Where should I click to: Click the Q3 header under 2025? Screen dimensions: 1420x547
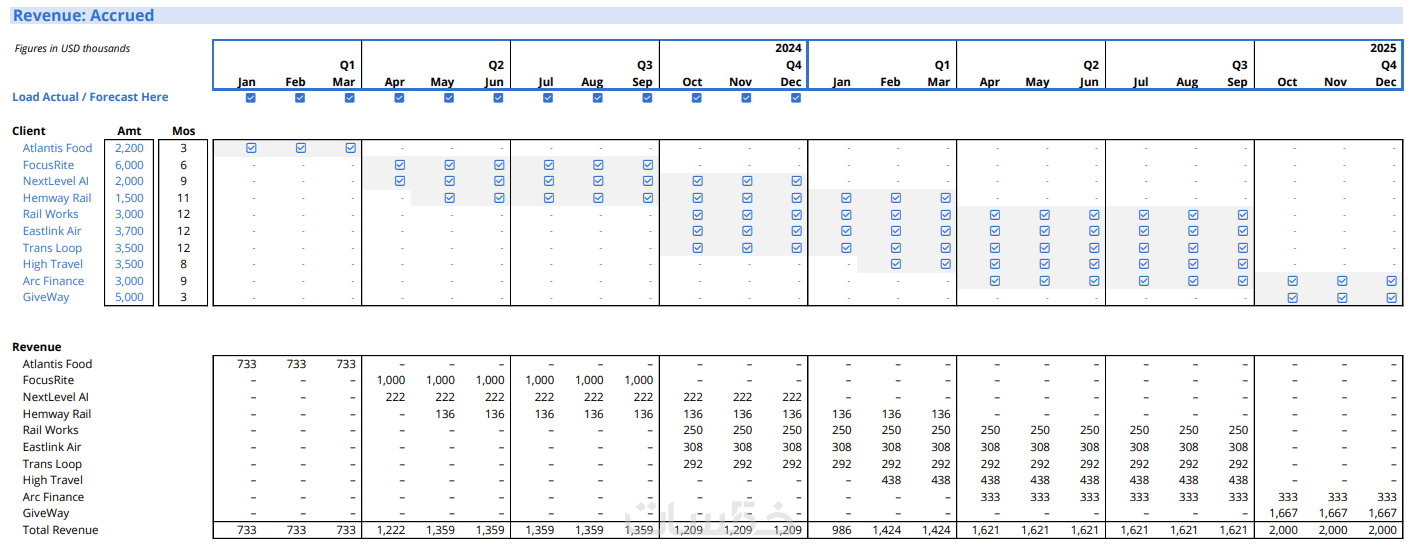(x=1240, y=65)
